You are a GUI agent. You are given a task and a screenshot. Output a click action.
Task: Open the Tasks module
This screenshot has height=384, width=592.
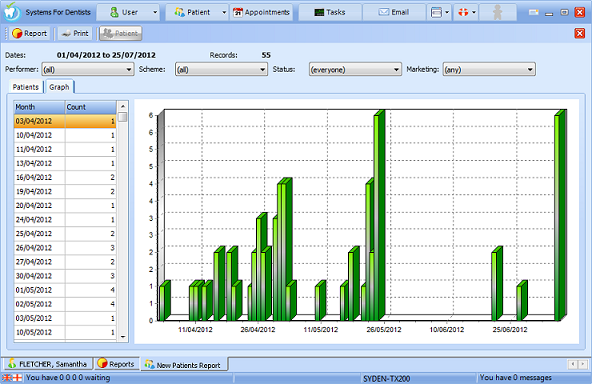pos(330,12)
